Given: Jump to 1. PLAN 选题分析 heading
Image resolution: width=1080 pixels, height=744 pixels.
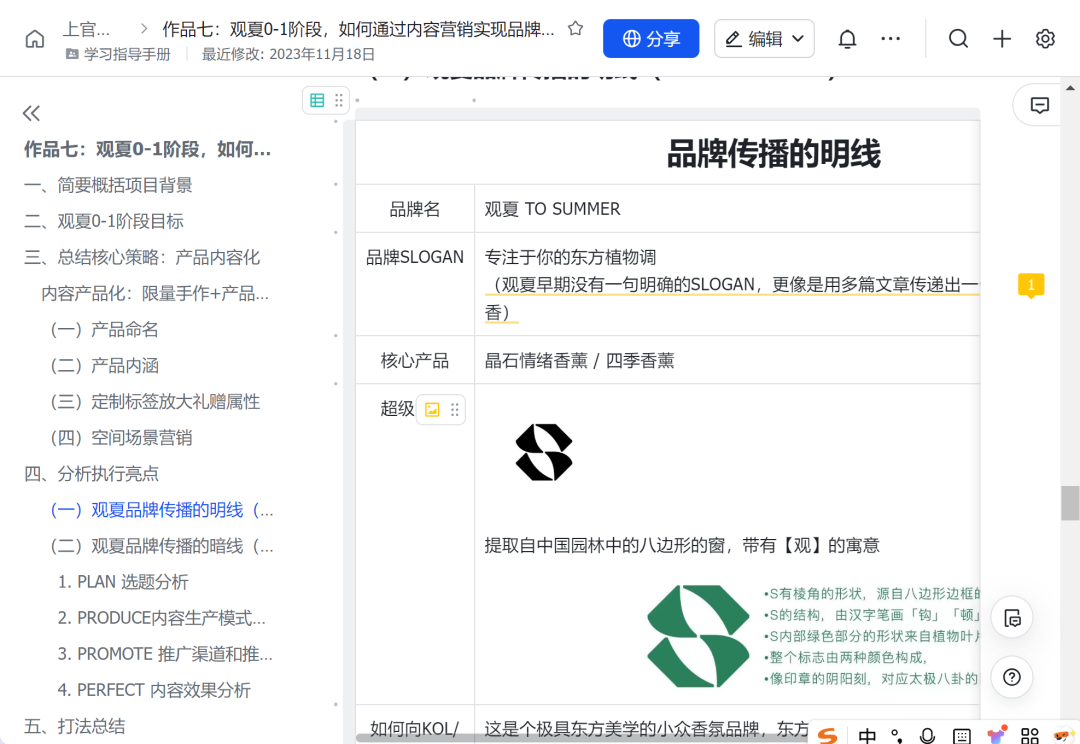Looking at the screenshot, I should (x=125, y=581).
